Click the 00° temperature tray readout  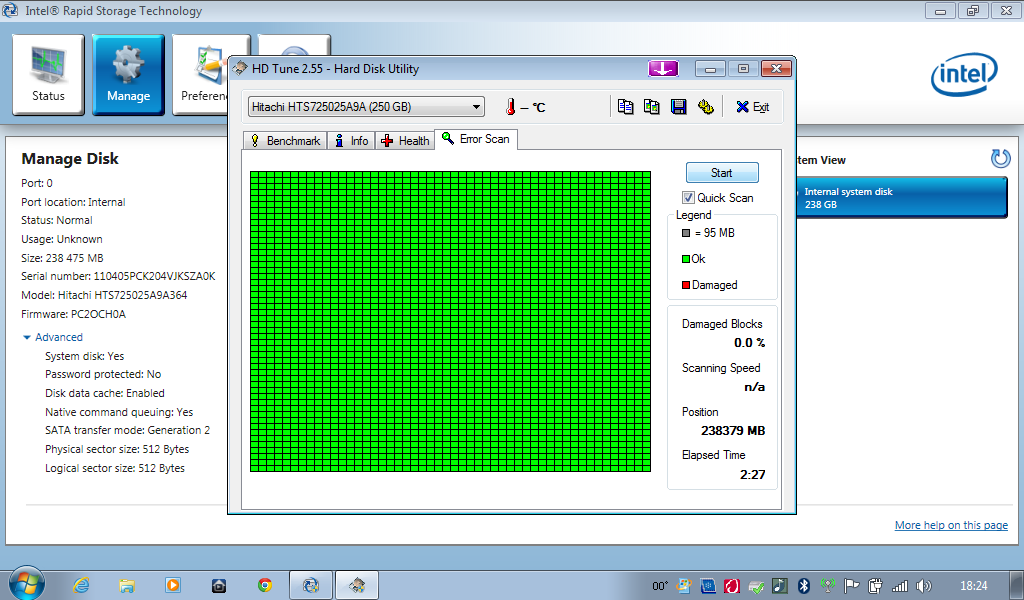660,586
